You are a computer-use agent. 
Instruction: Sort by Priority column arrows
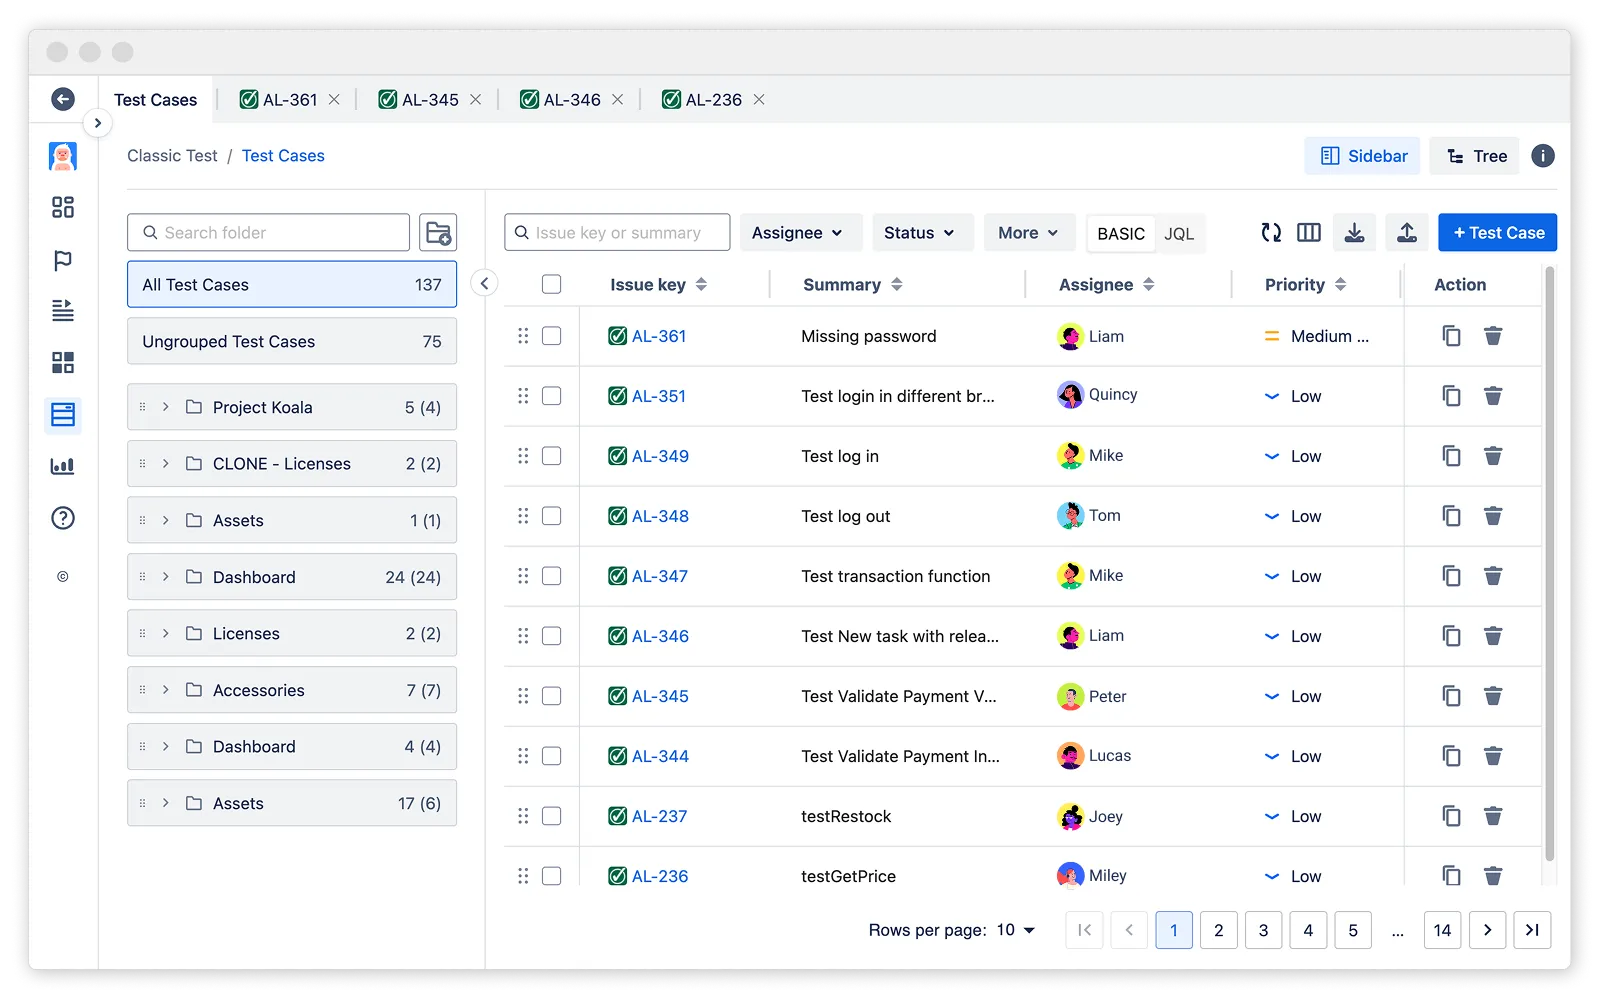1340,285
